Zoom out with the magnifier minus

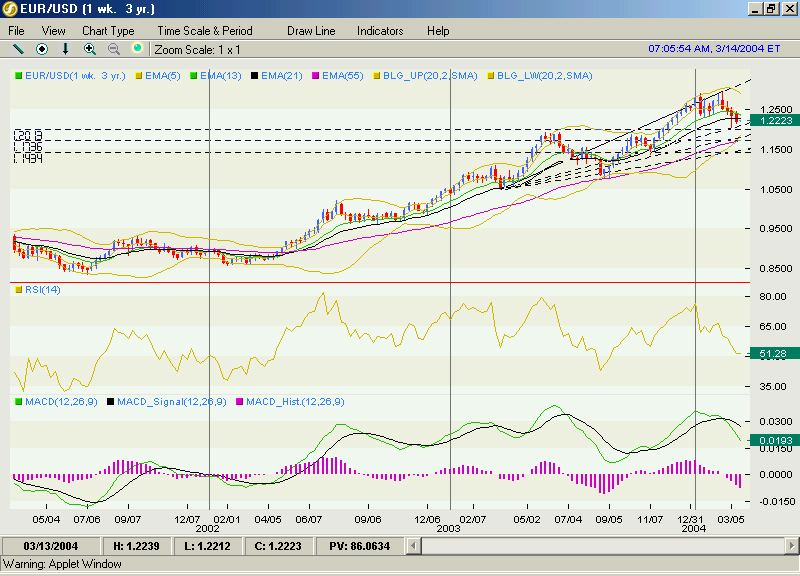(x=113, y=48)
